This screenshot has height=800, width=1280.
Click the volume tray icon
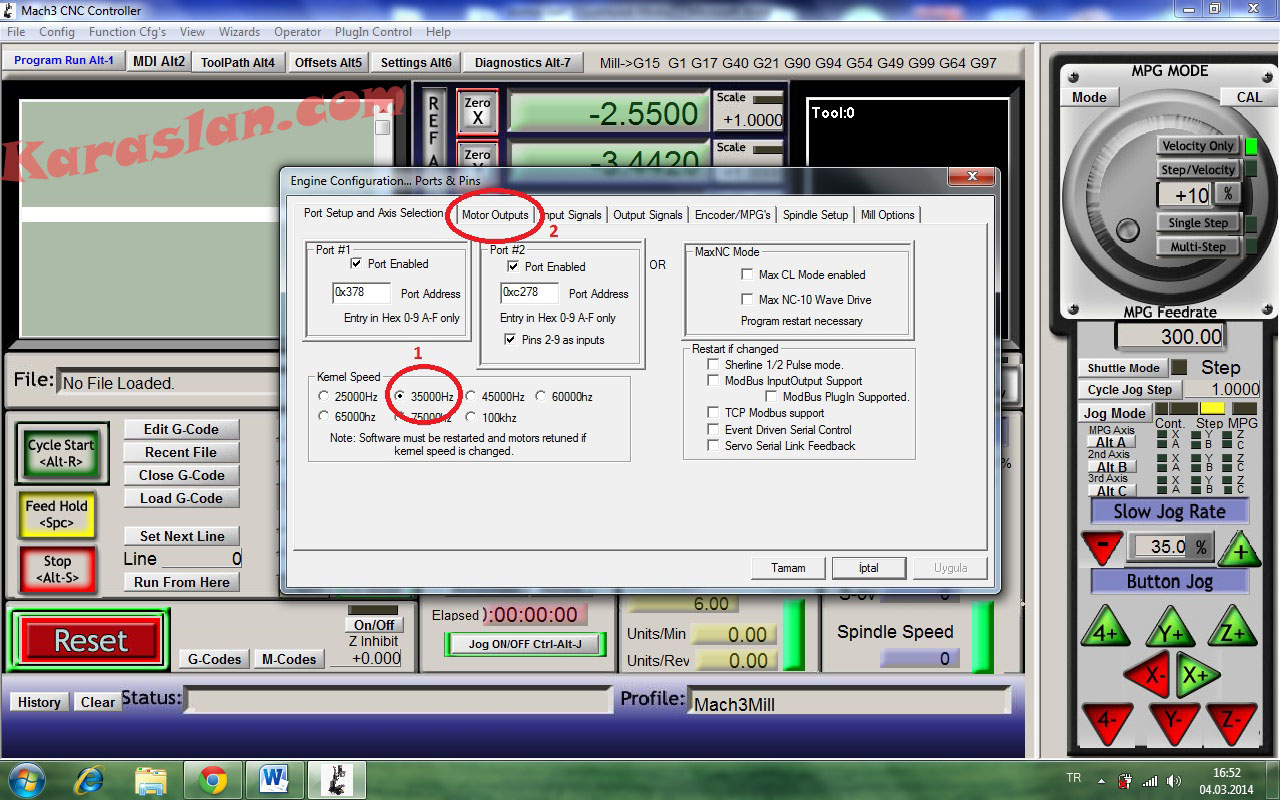(x=1173, y=781)
